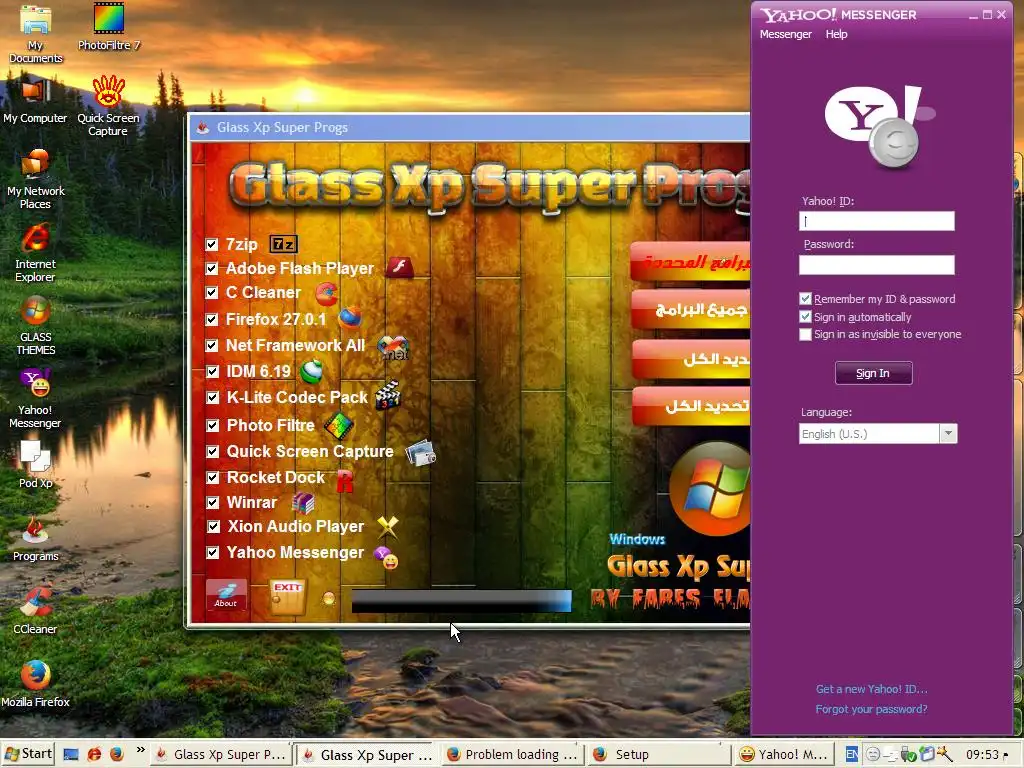Enable Sign in as invisible to everyone
1024x768 pixels.
[x=805, y=334]
